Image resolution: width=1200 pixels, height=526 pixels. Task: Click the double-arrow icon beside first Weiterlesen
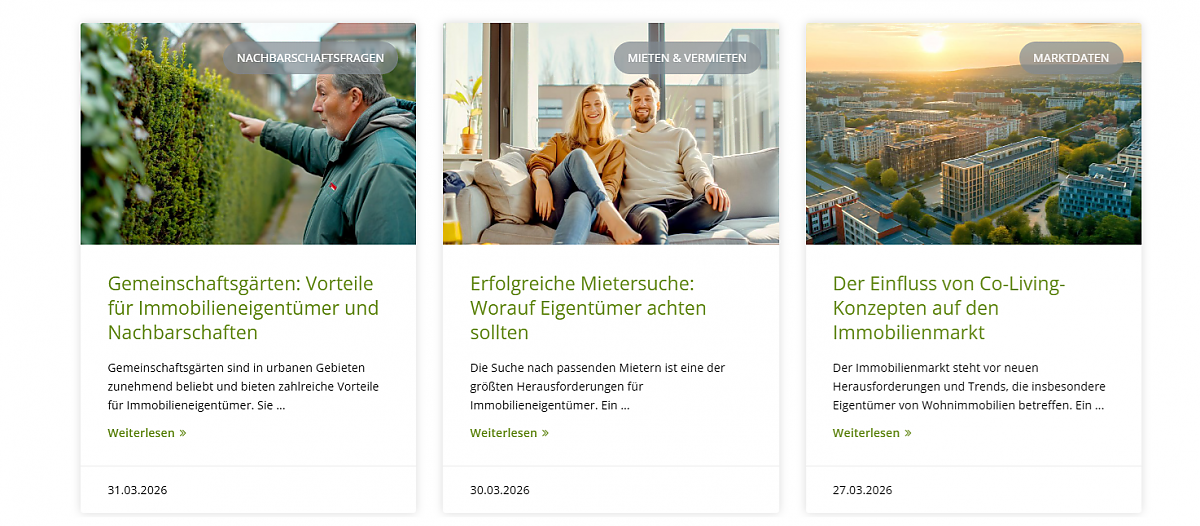[x=183, y=434]
